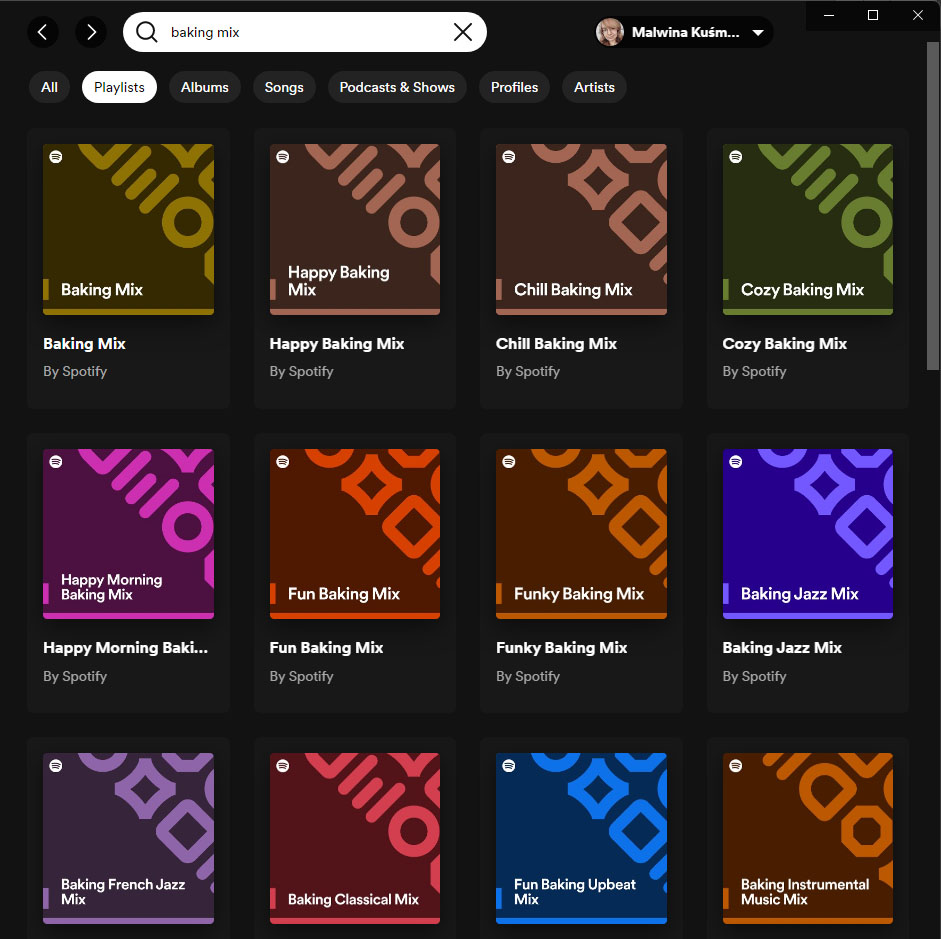Viewport: 941px width, 939px height.
Task: Open Cozy Baking Mix playlist cover
Action: [x=808, y=229]
